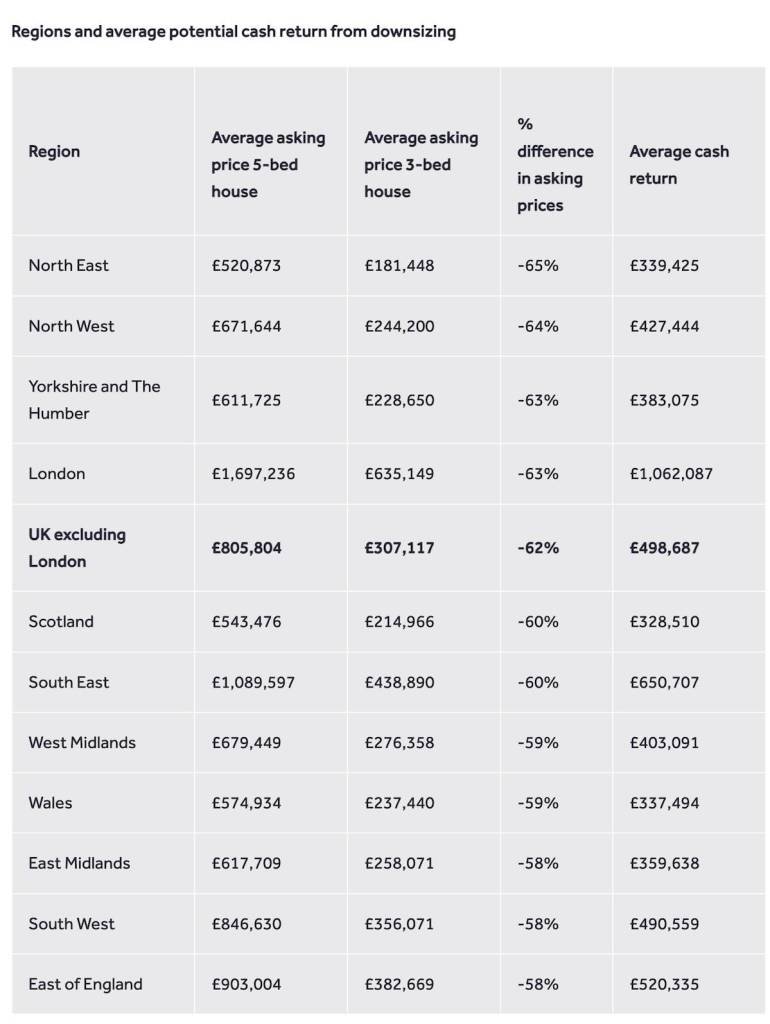Select the Average asking price 5-bed house header
This screenshot has height=1024, width=770.
coord(268,165)
